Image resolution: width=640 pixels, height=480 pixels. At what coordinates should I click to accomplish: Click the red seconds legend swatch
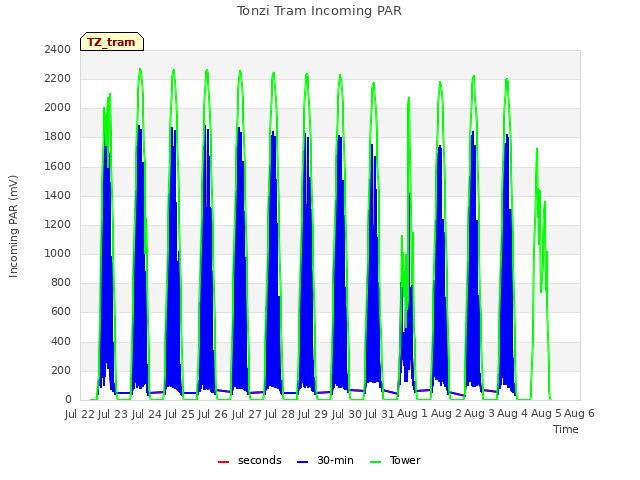click(x=223, y=462)
